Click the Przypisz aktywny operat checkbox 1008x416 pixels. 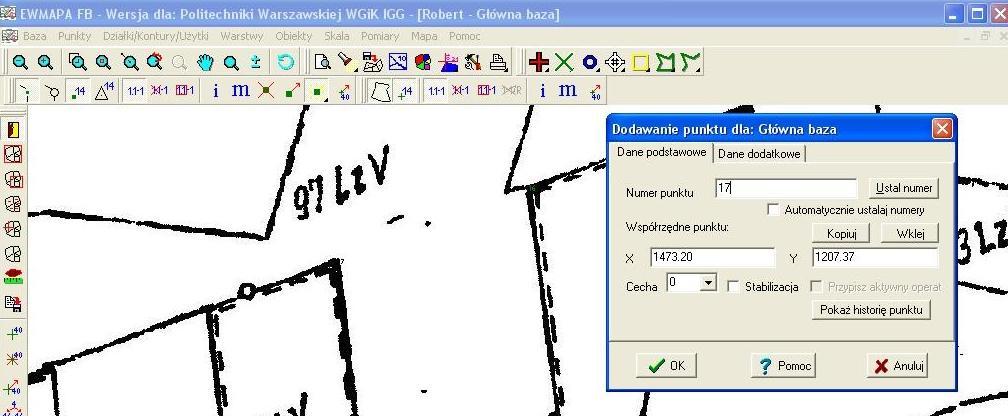816,286
